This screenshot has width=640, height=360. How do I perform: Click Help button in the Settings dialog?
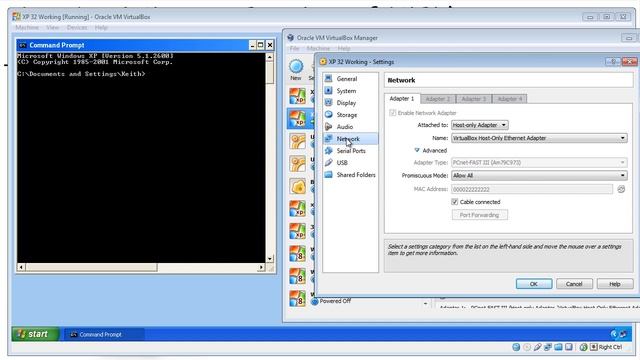[x=615, y=284]
